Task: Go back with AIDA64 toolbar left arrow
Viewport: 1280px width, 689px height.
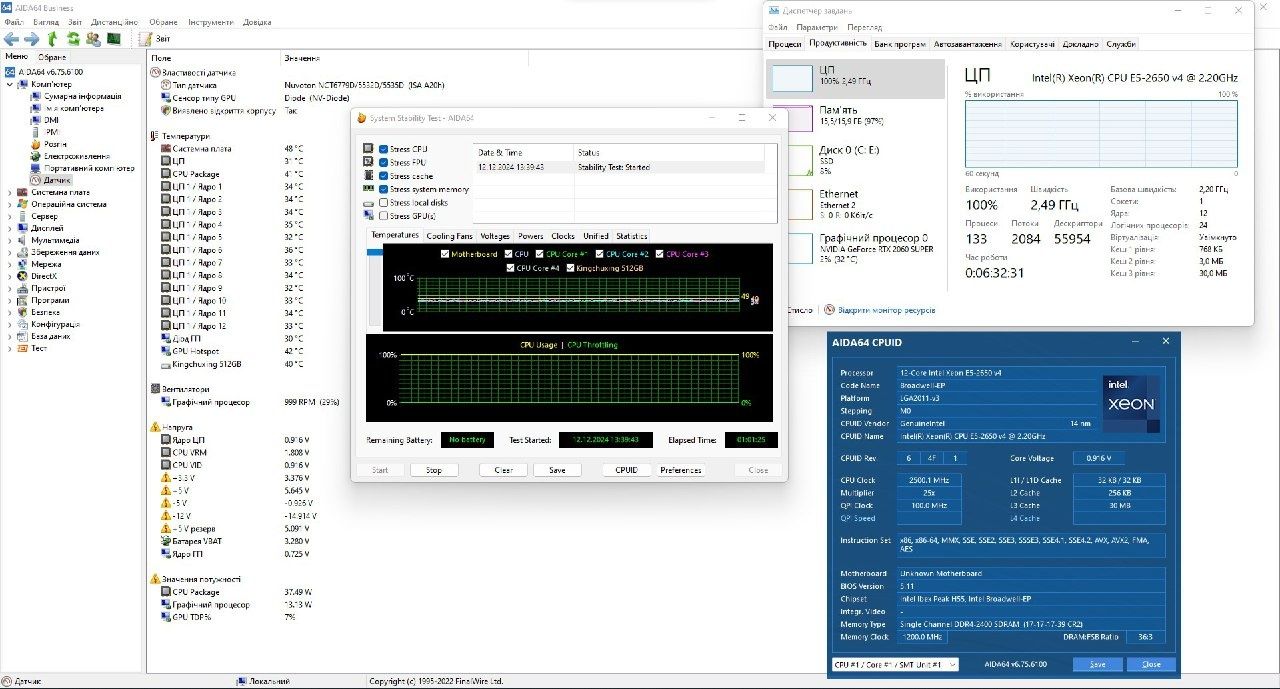Action: [12, 39]
